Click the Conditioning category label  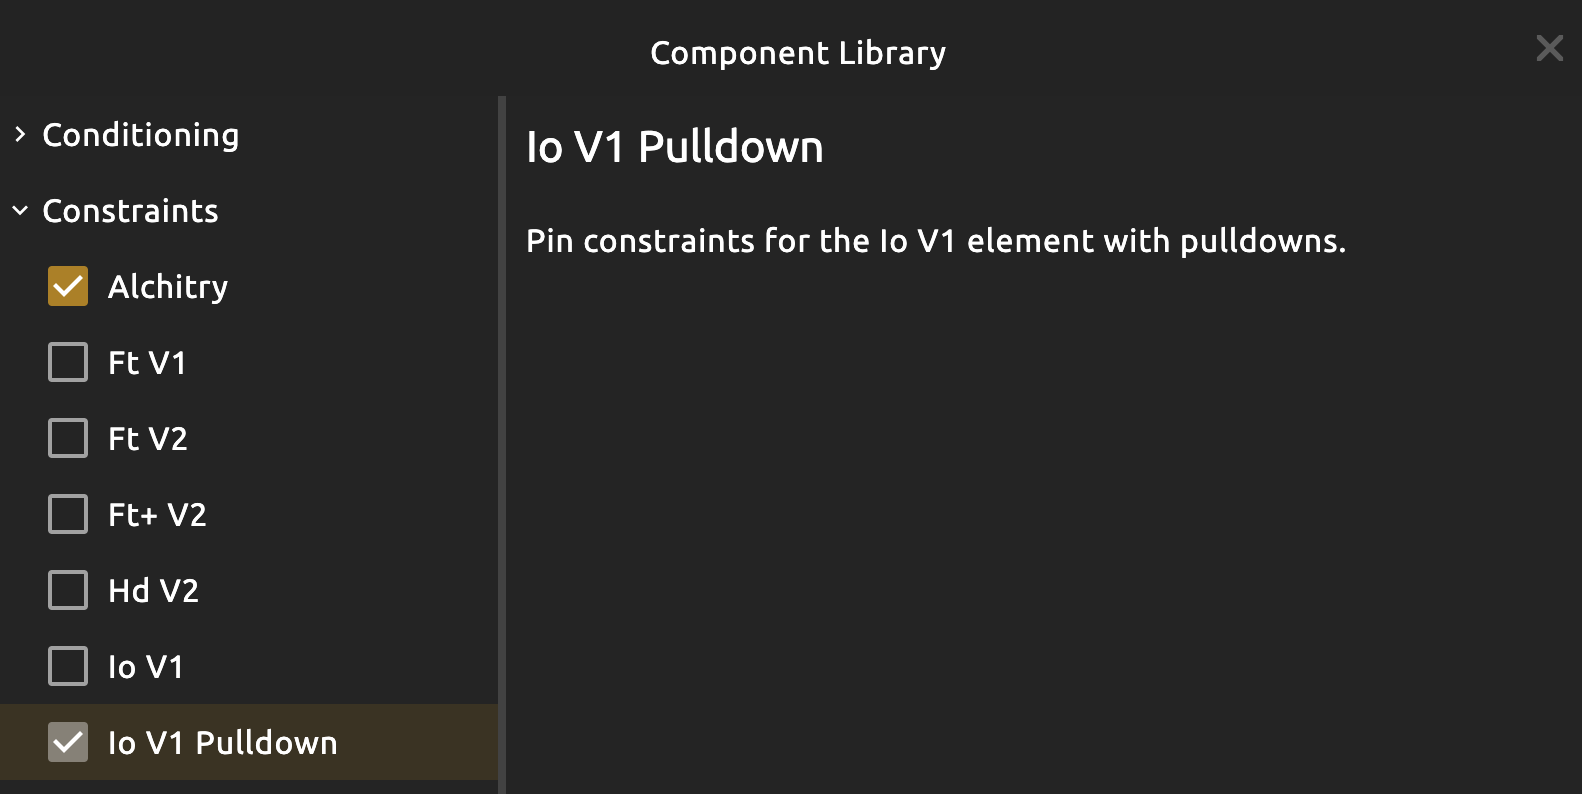coord(141,135)
